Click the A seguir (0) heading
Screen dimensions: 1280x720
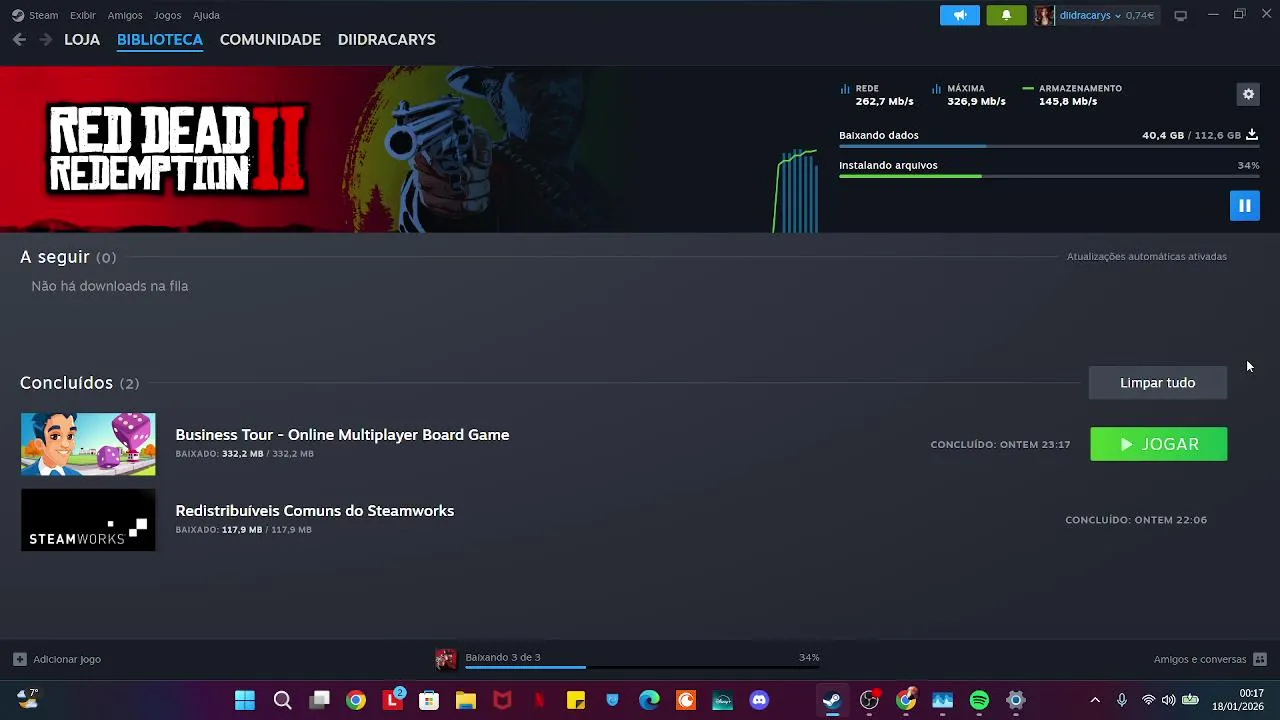[68, 257]
